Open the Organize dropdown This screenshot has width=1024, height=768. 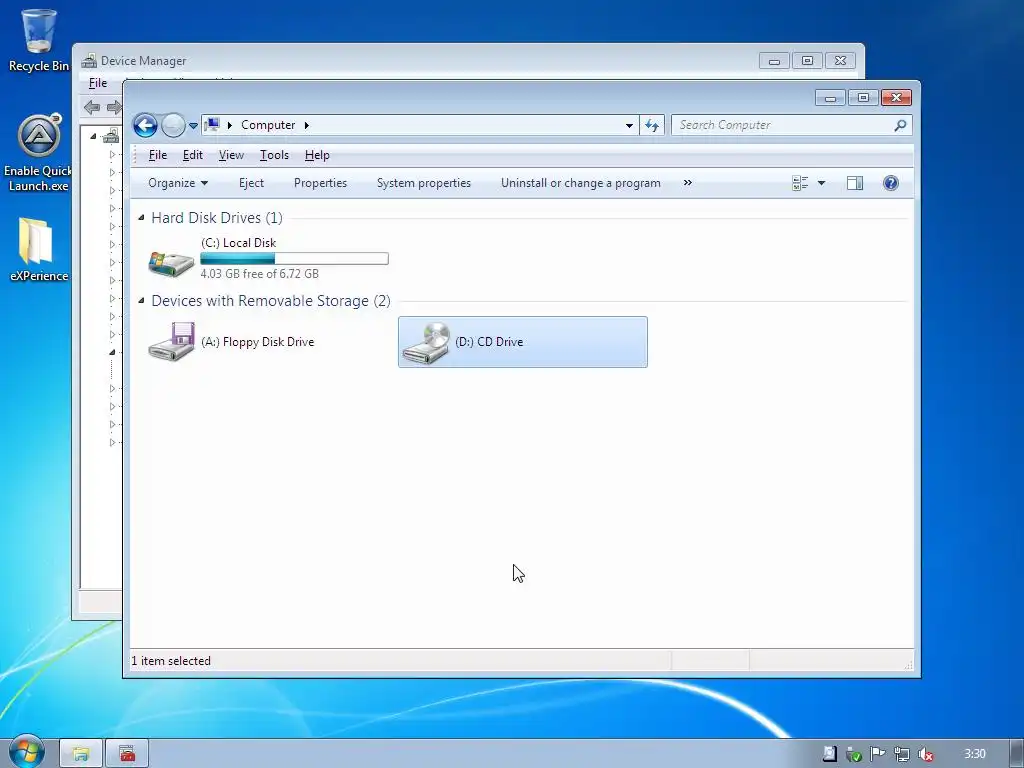178,183
